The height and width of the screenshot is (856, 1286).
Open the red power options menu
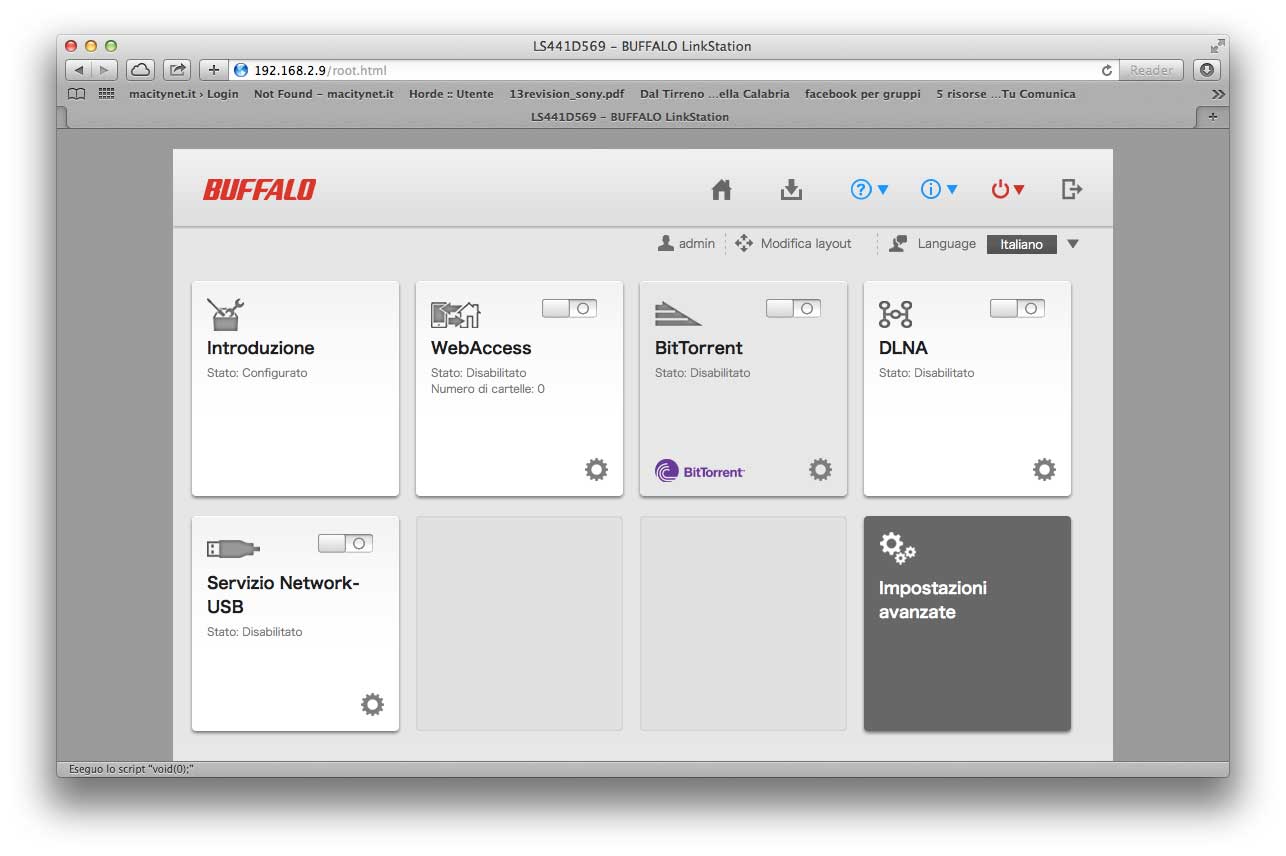pos(1007,189)
